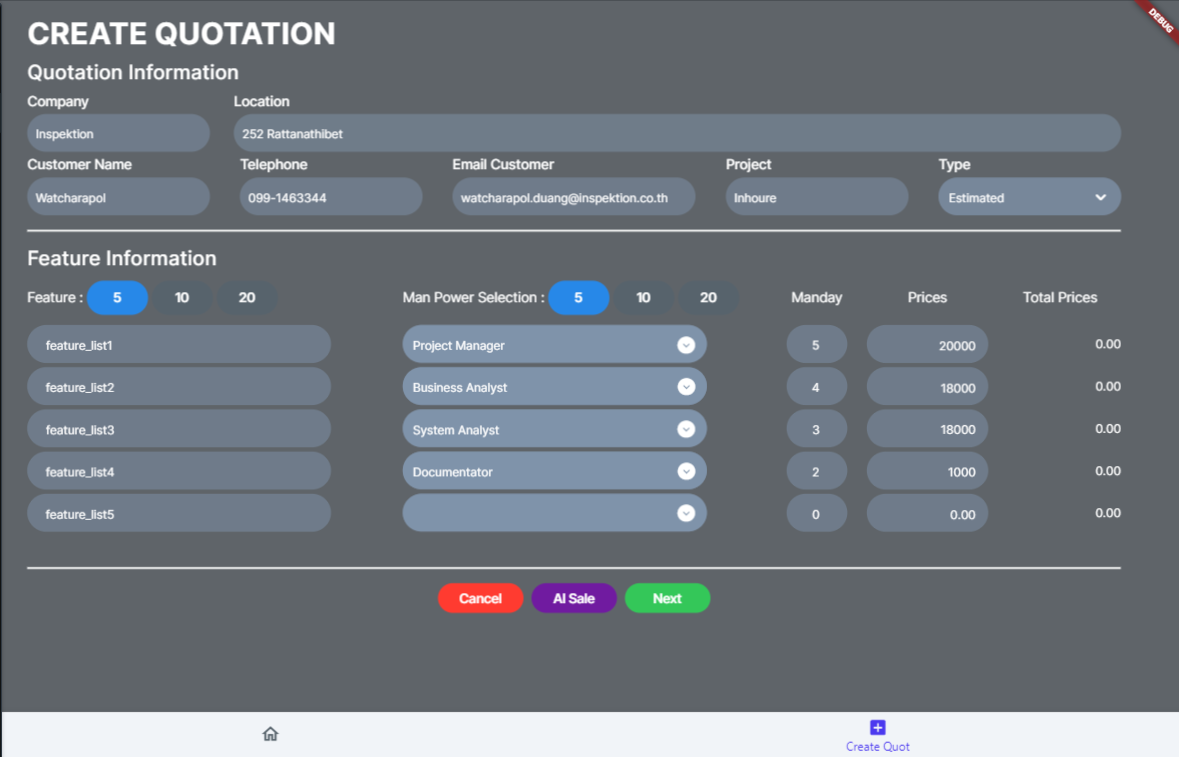This screenshot has width=1179, height=757.
Task: Open the Documentator dropdown chevron icon
Action: (x=686, y=471)
